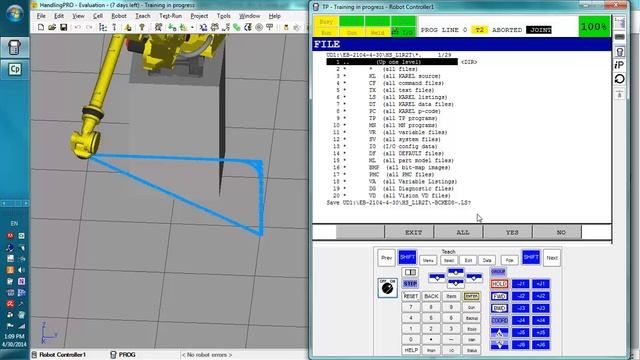The width and height of the screenshot is (640, 360).
Task: Click the circular refresh icon on pendant side
Action: [619, 79]
